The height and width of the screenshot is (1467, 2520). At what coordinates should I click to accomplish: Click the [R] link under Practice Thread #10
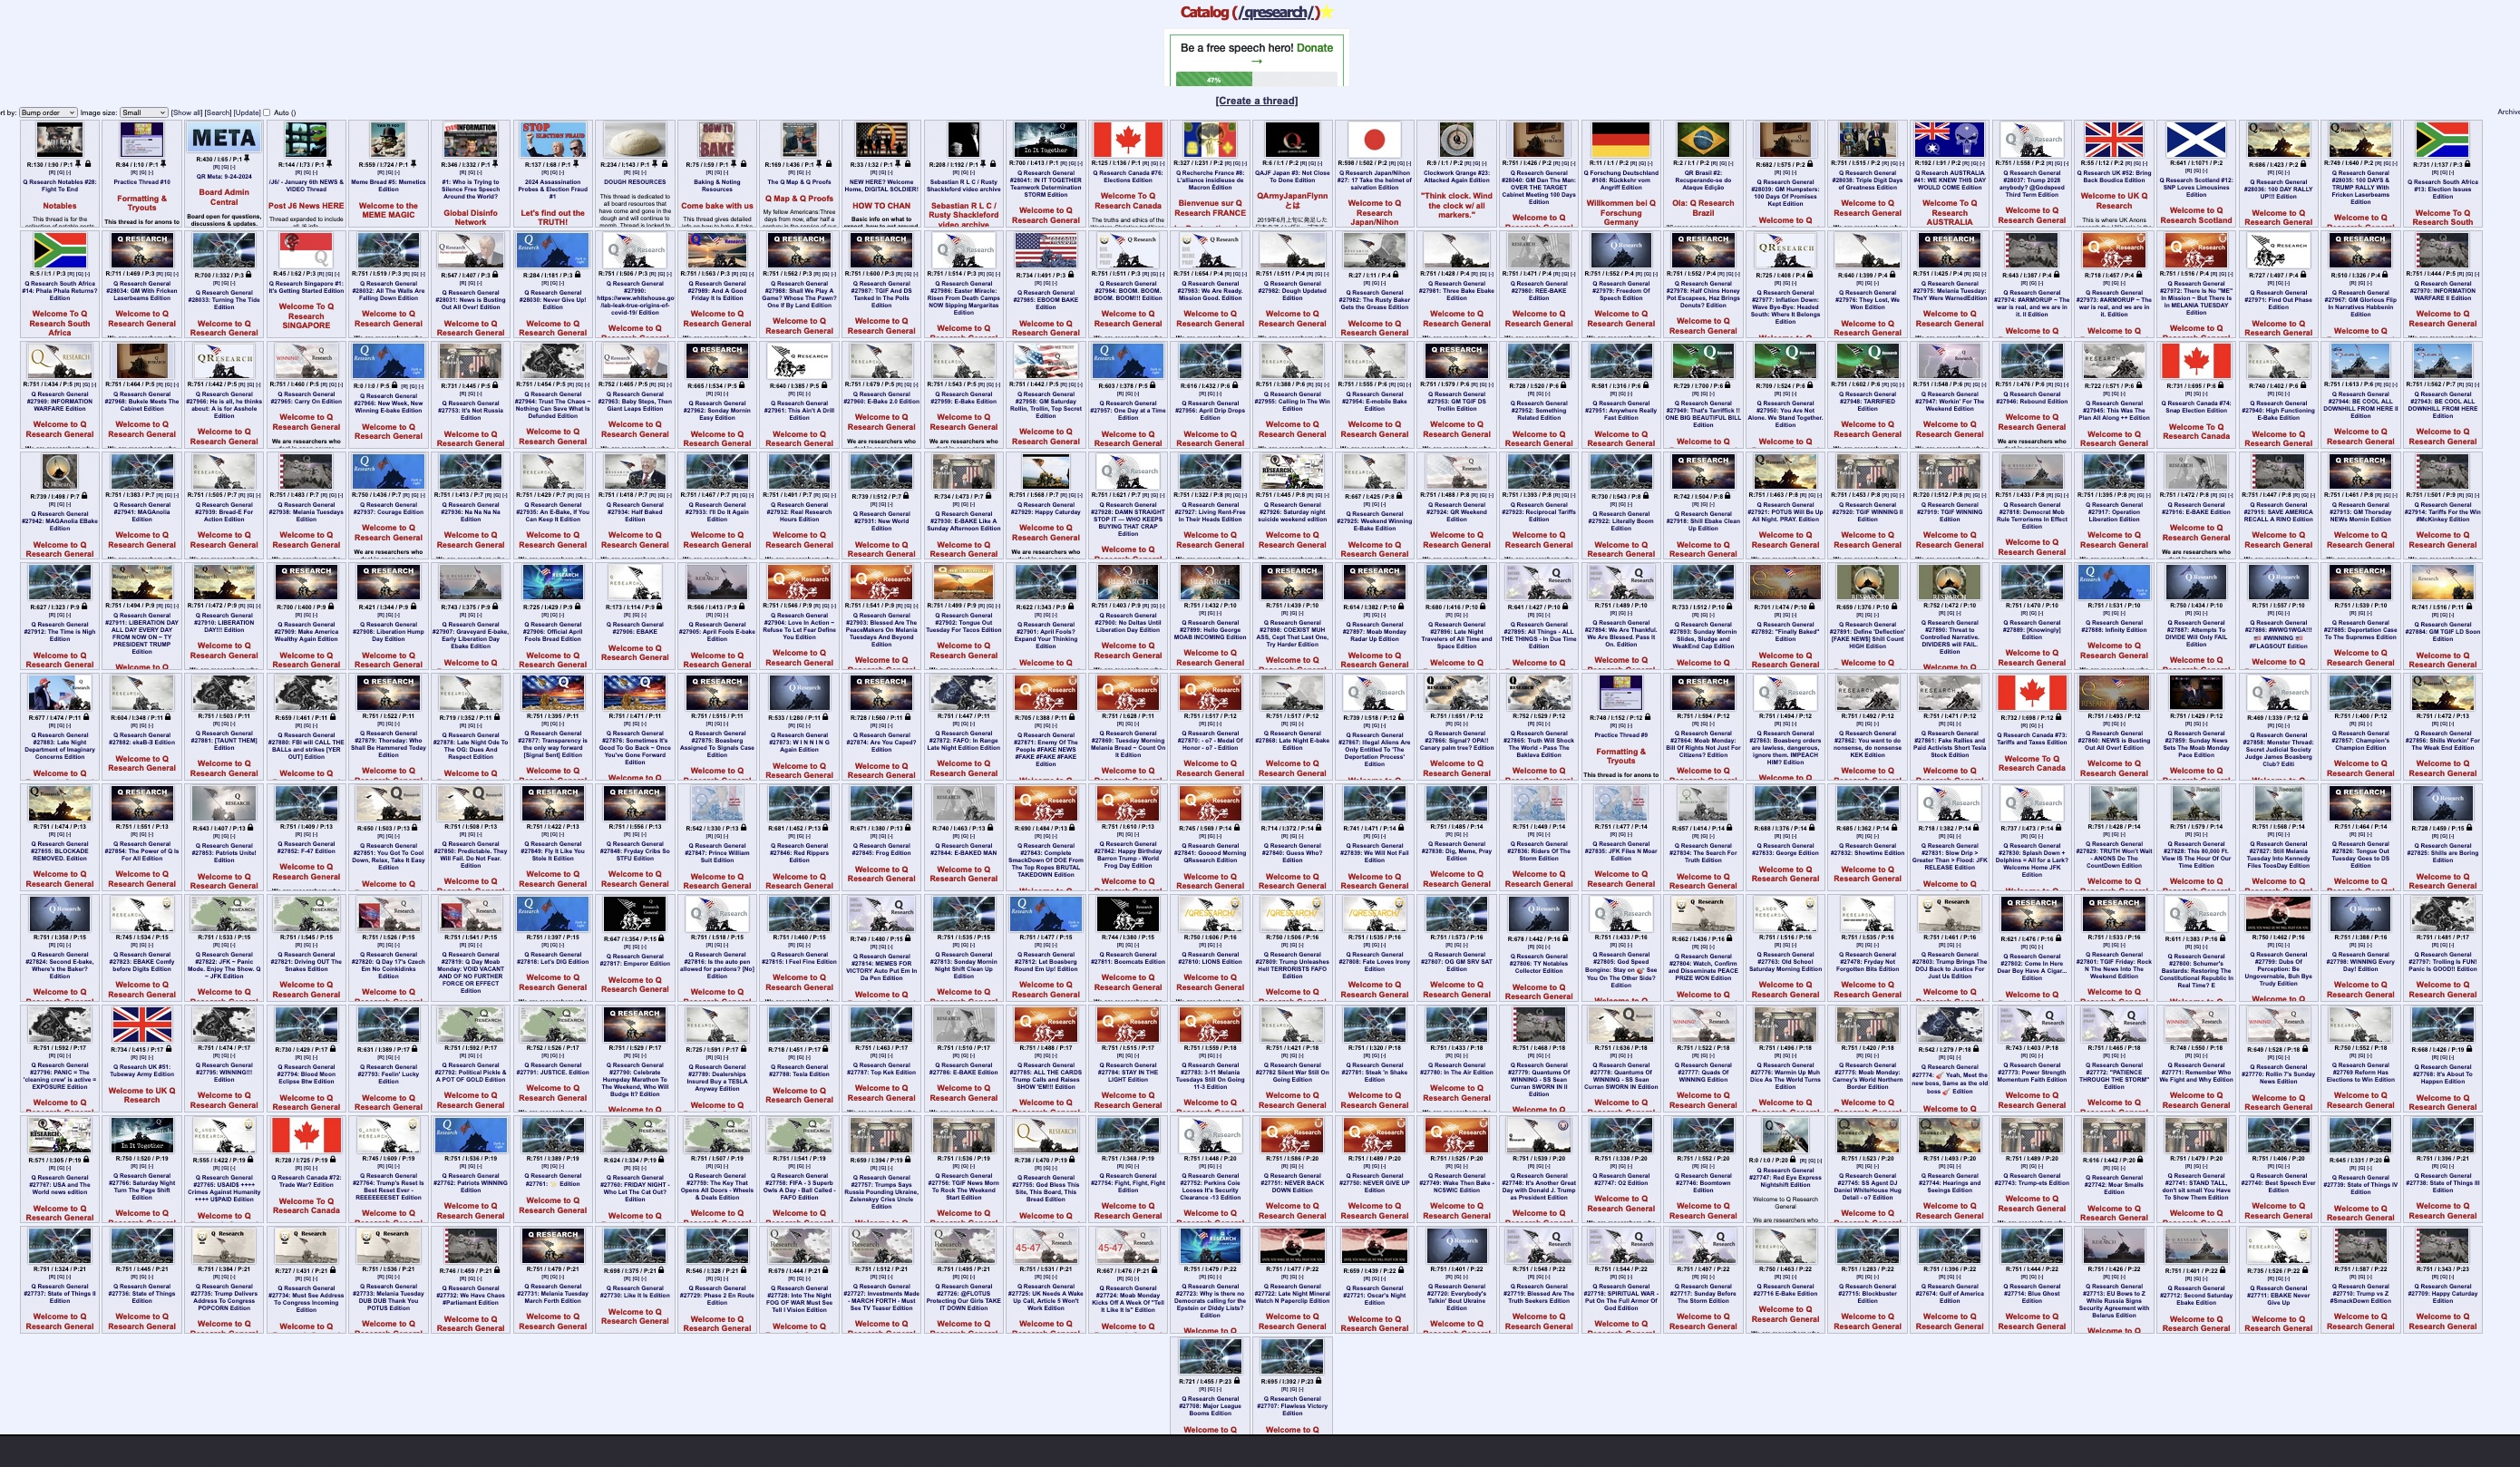point(134,173)
